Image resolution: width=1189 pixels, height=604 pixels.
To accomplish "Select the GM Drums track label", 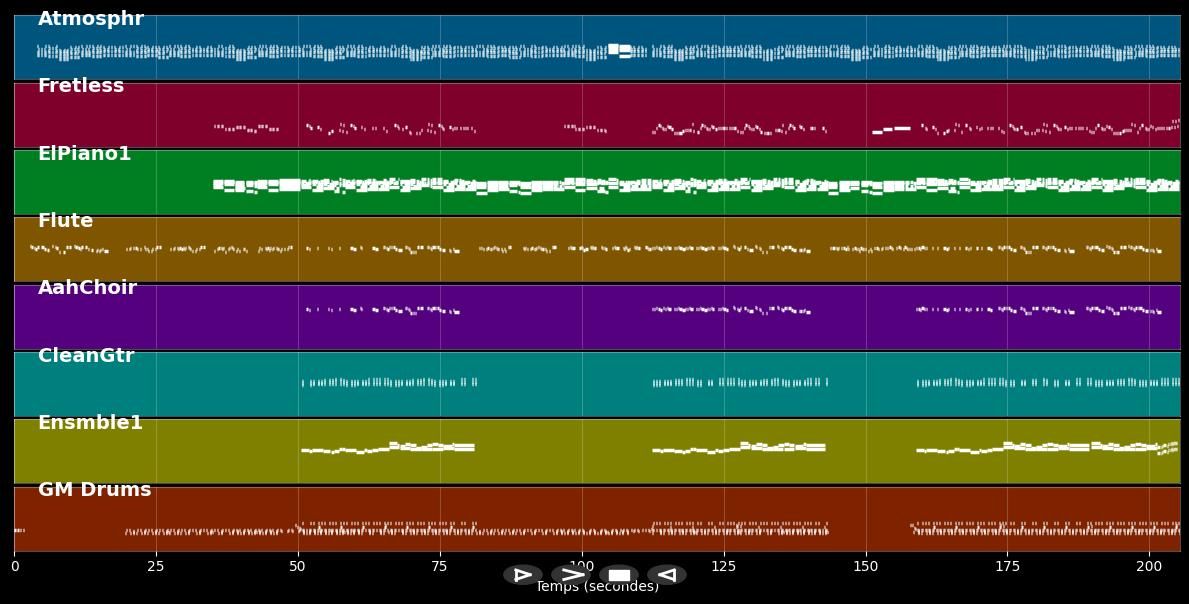I will click(x=94, y=490).
